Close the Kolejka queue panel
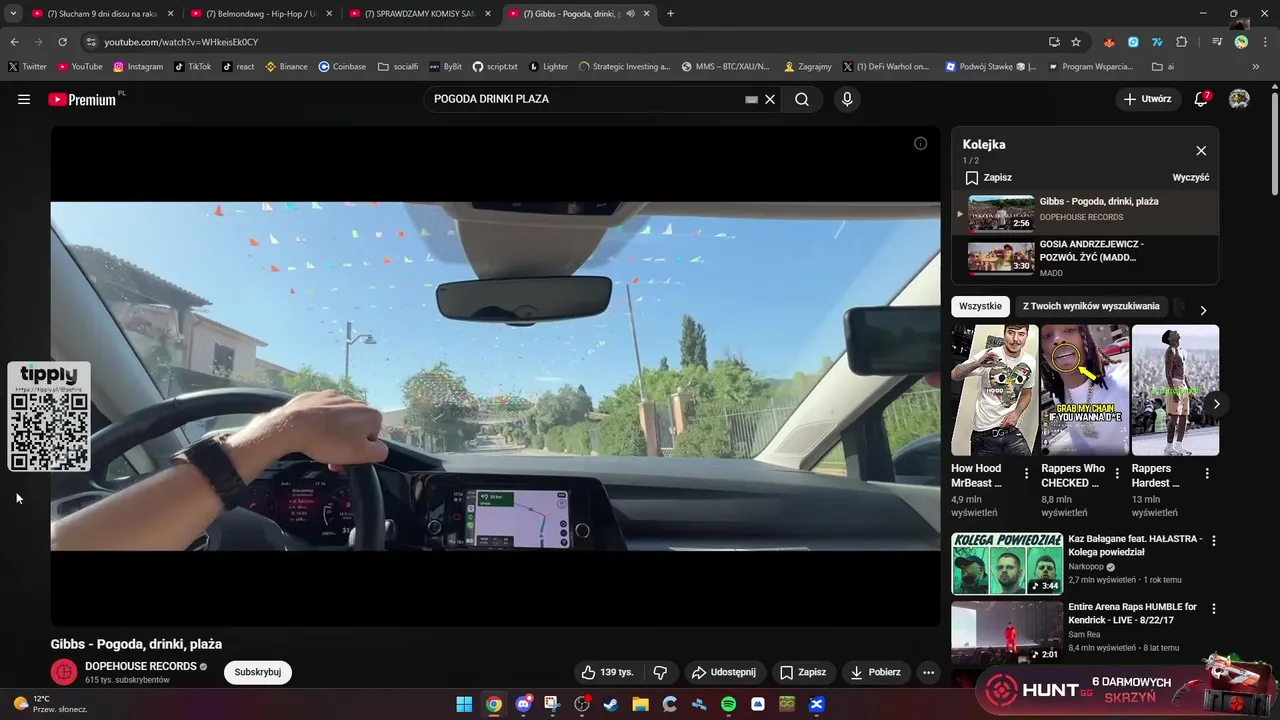Image resolution: width=1280 pixels, height=720 pixels. tap(1201, 151)
